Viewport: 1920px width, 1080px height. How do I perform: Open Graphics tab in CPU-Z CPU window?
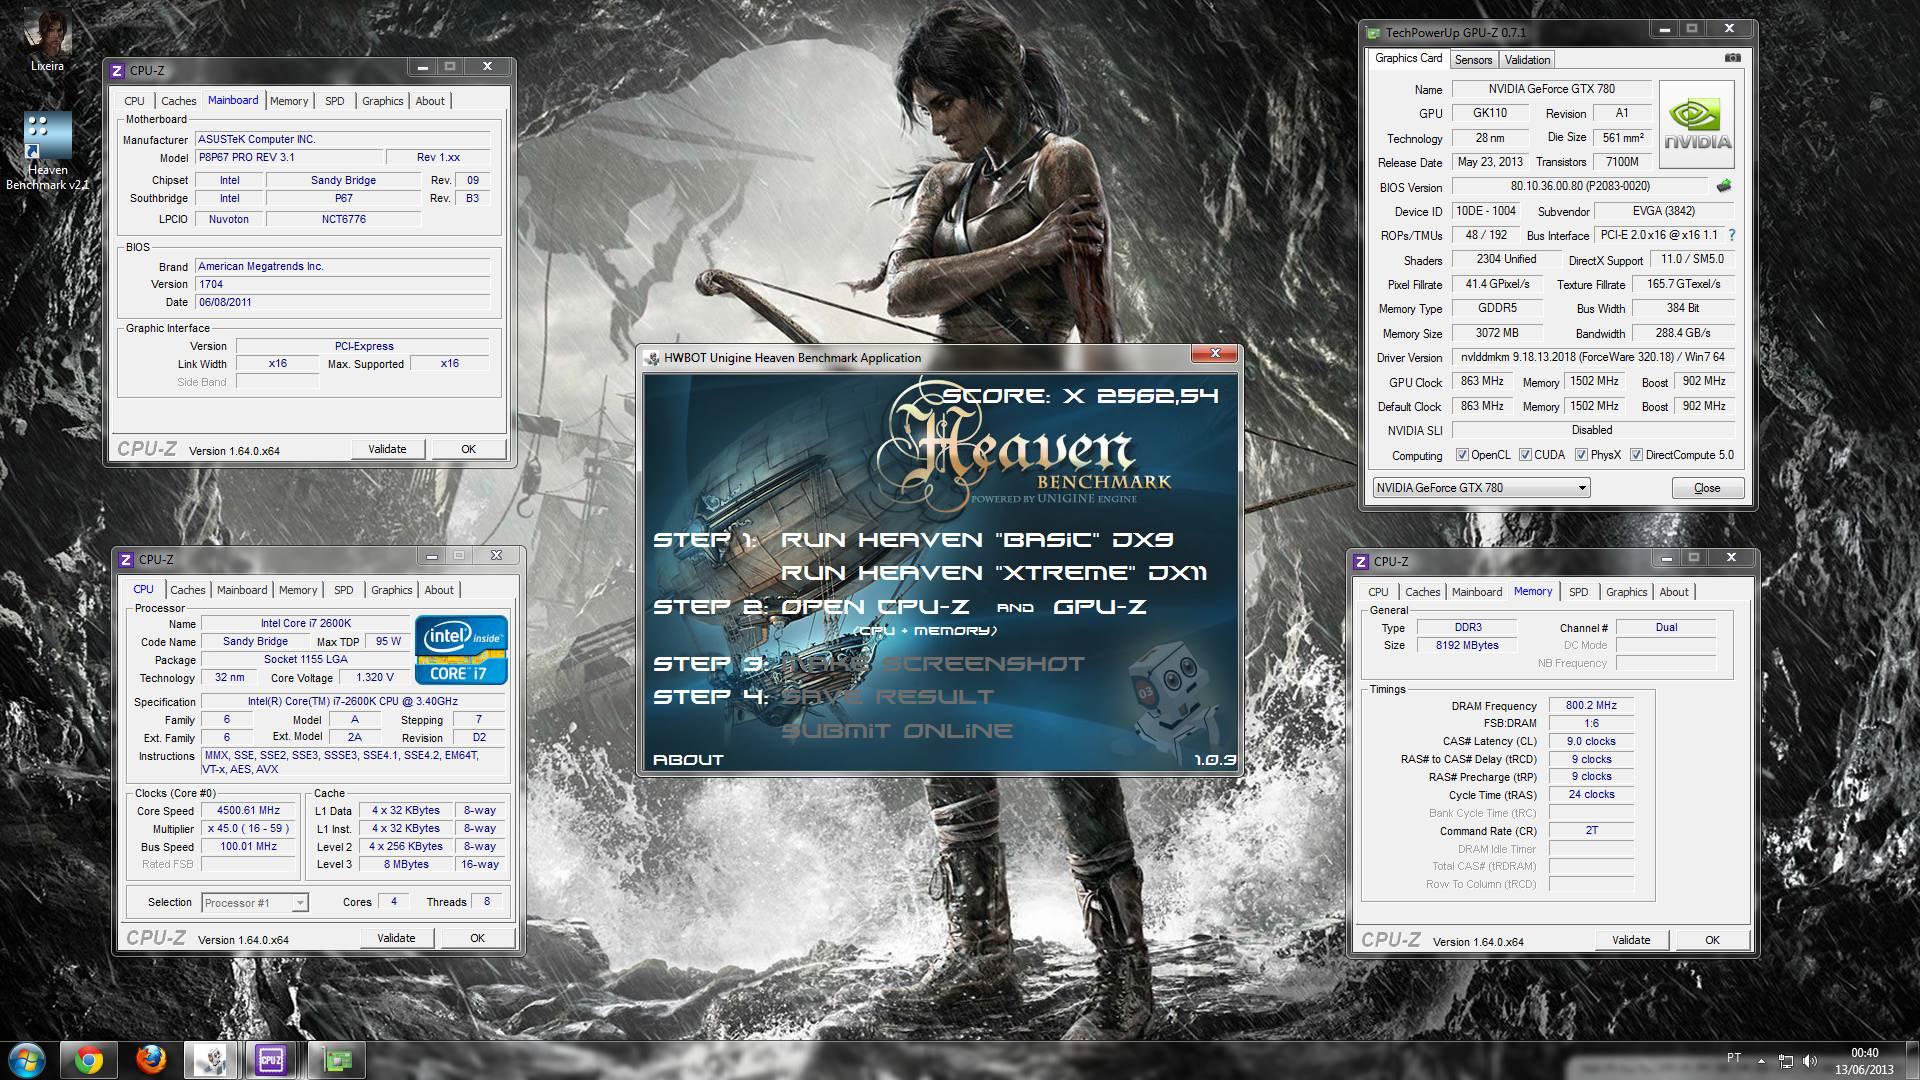pyautogui.click(x=391, y=590)
